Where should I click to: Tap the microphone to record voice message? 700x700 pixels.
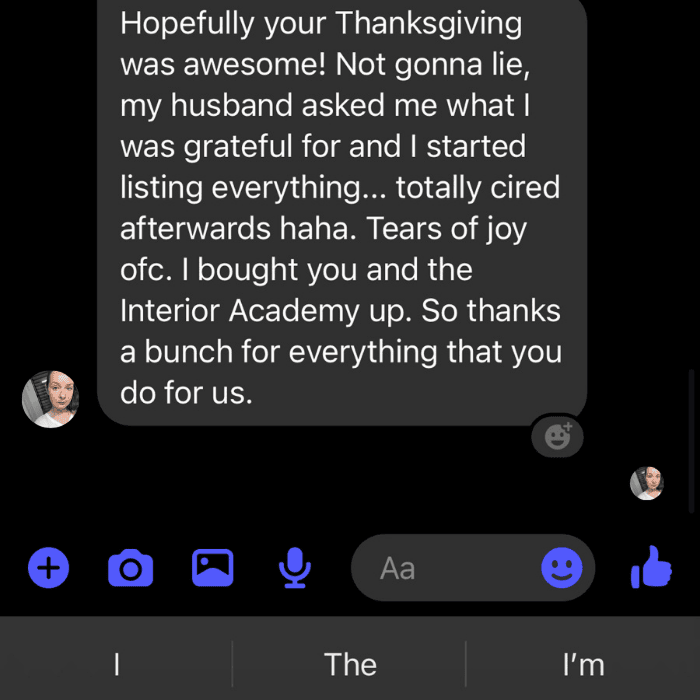(x=295, y=567)
